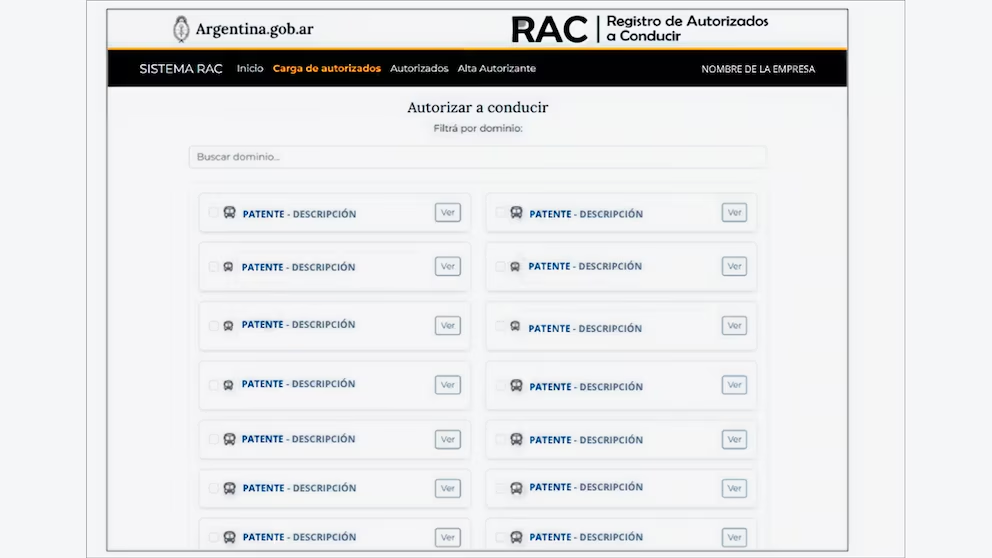992x558 pixels.
Task: Click the Argentina.gob.ar coat of arms logo
Action: click(182, 29)
